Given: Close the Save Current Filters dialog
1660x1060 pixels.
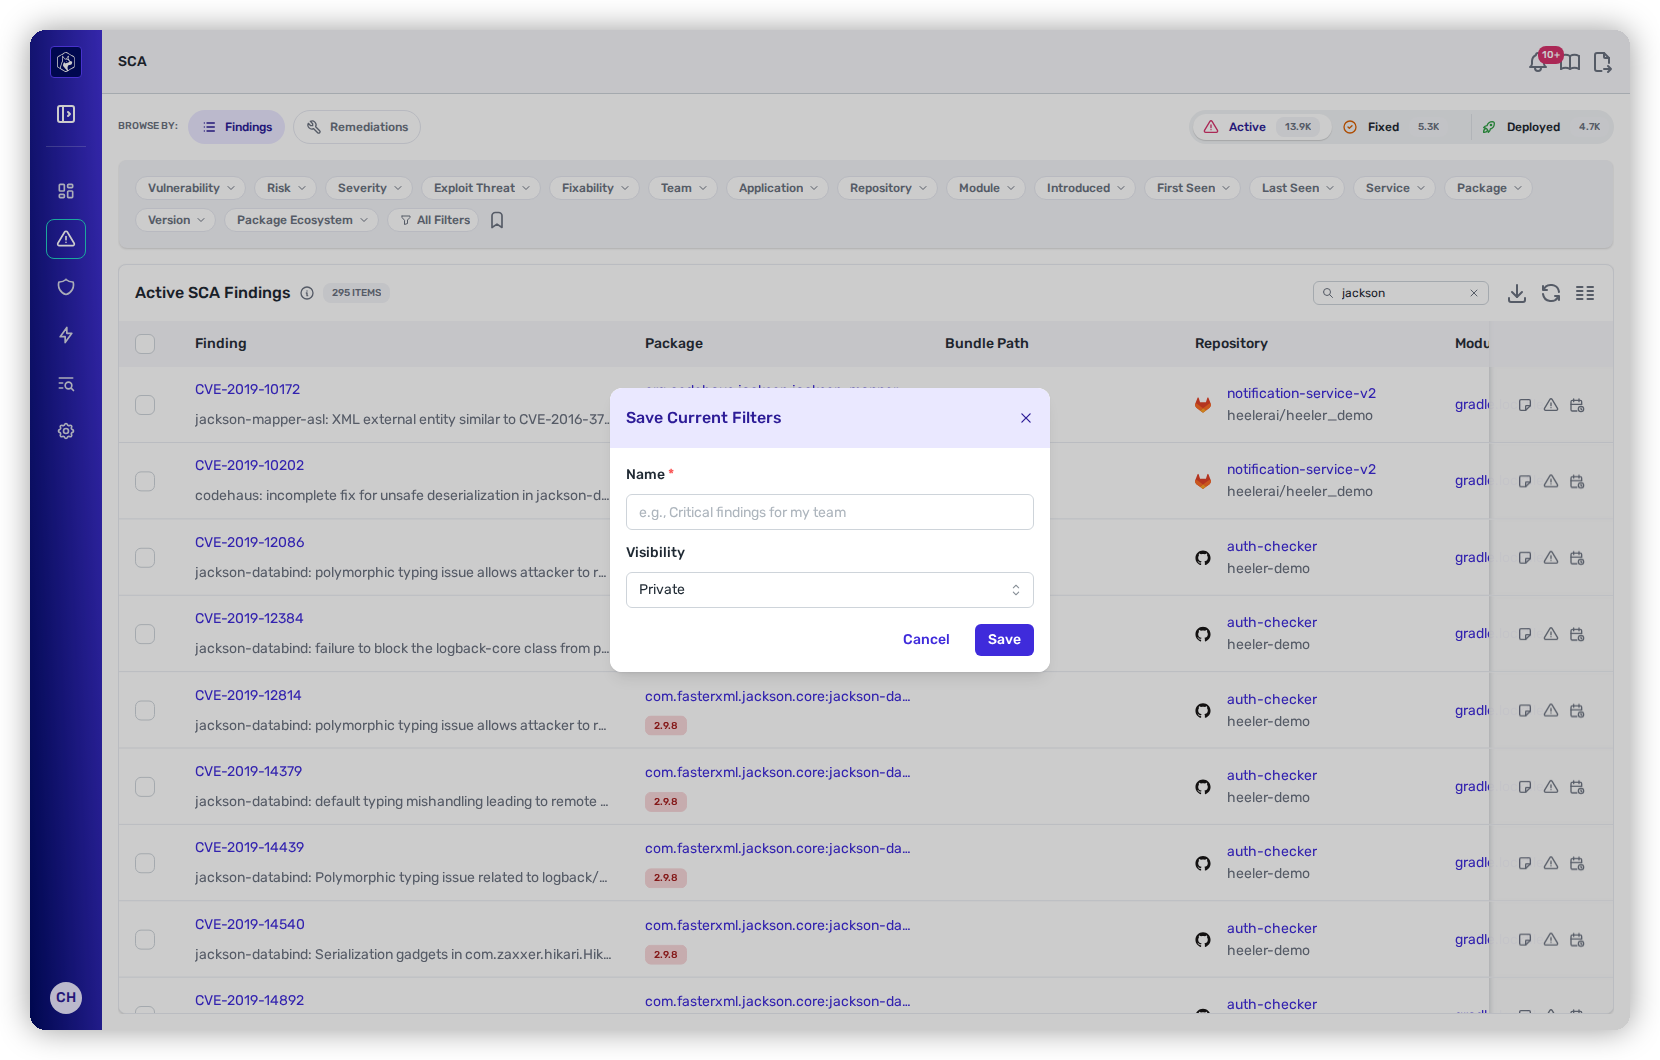Looking at the screenshot, I should (x=1026, y=418).
